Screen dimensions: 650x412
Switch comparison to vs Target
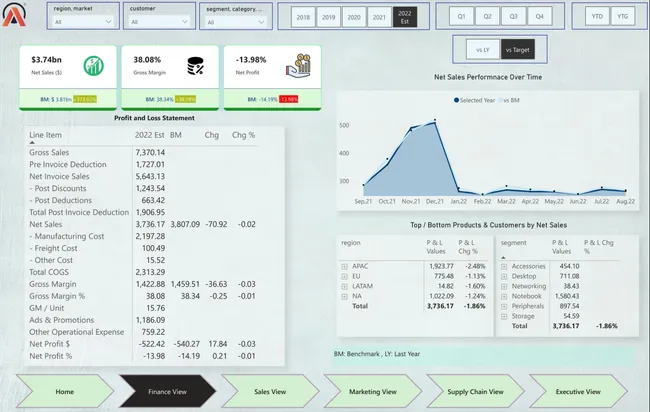[518, 50]
